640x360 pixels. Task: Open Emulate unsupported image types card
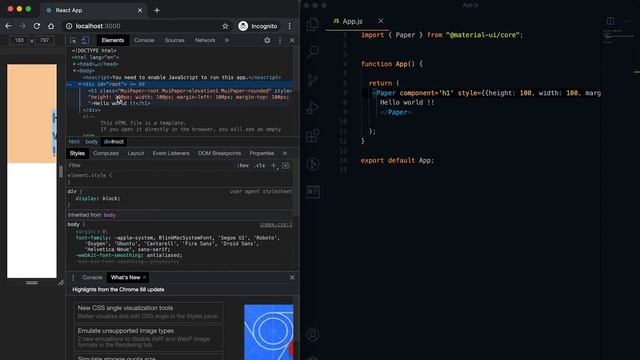pyautogui.click(x=148, y=338)
